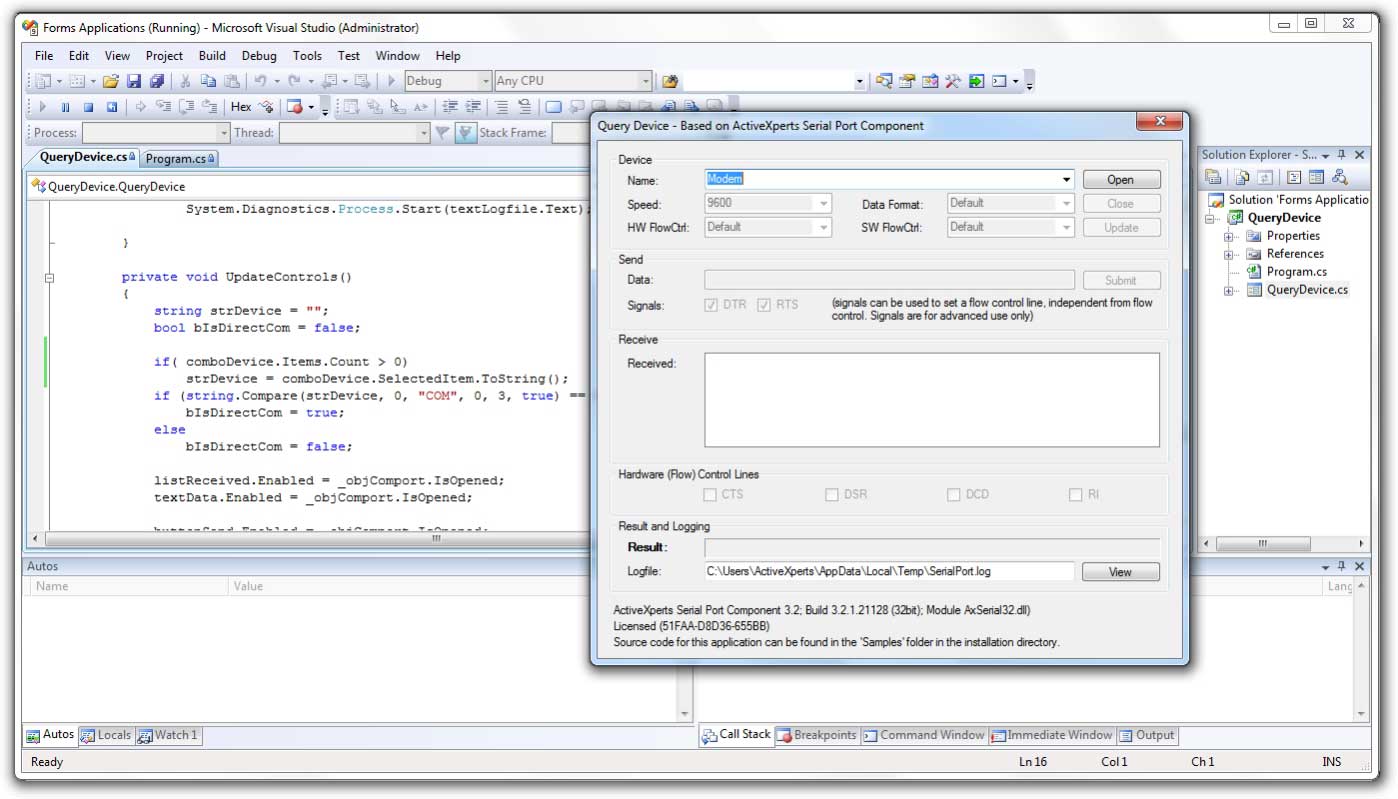Click View Class Diagram icon in Solution Explorer
The height and width of the screenshot is (799, 1398).
pyautogui.click(x=1339, y=178)
